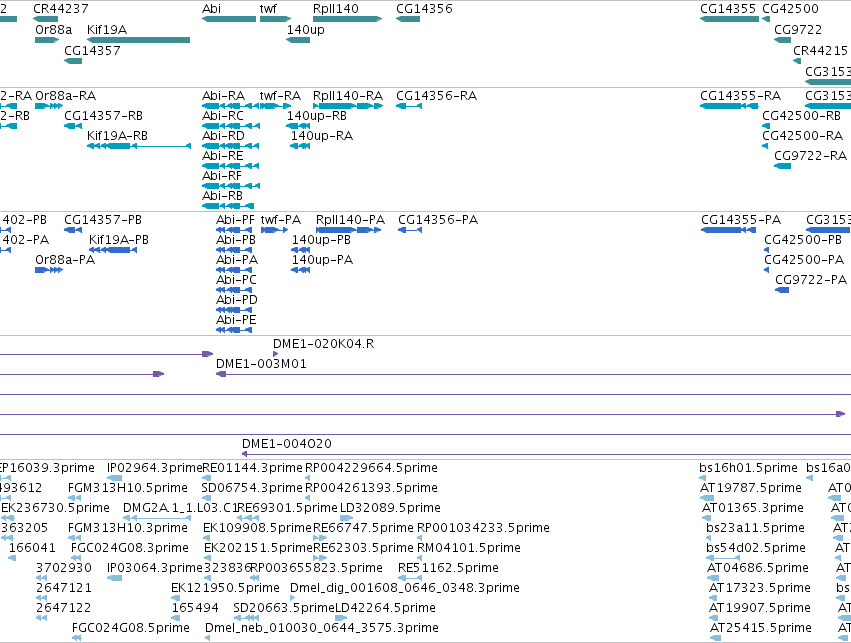
Task: Select the CG14357 gene label
Action: tap(92, 50)
